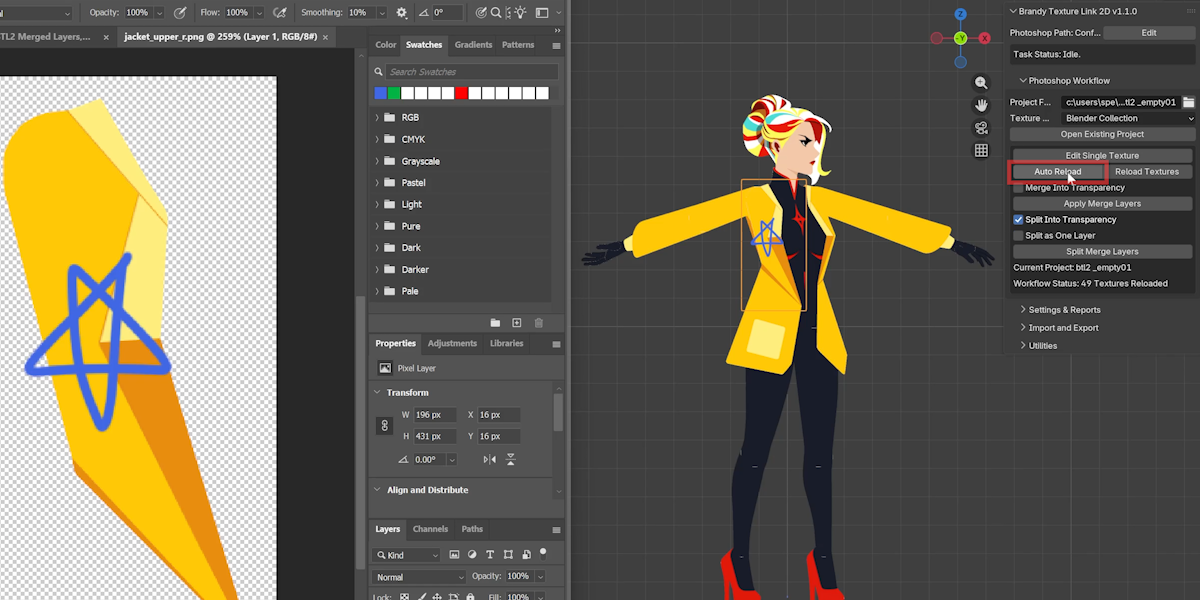
Task: Select the Blender viewport pan hand icon
Action: [981, 105]
